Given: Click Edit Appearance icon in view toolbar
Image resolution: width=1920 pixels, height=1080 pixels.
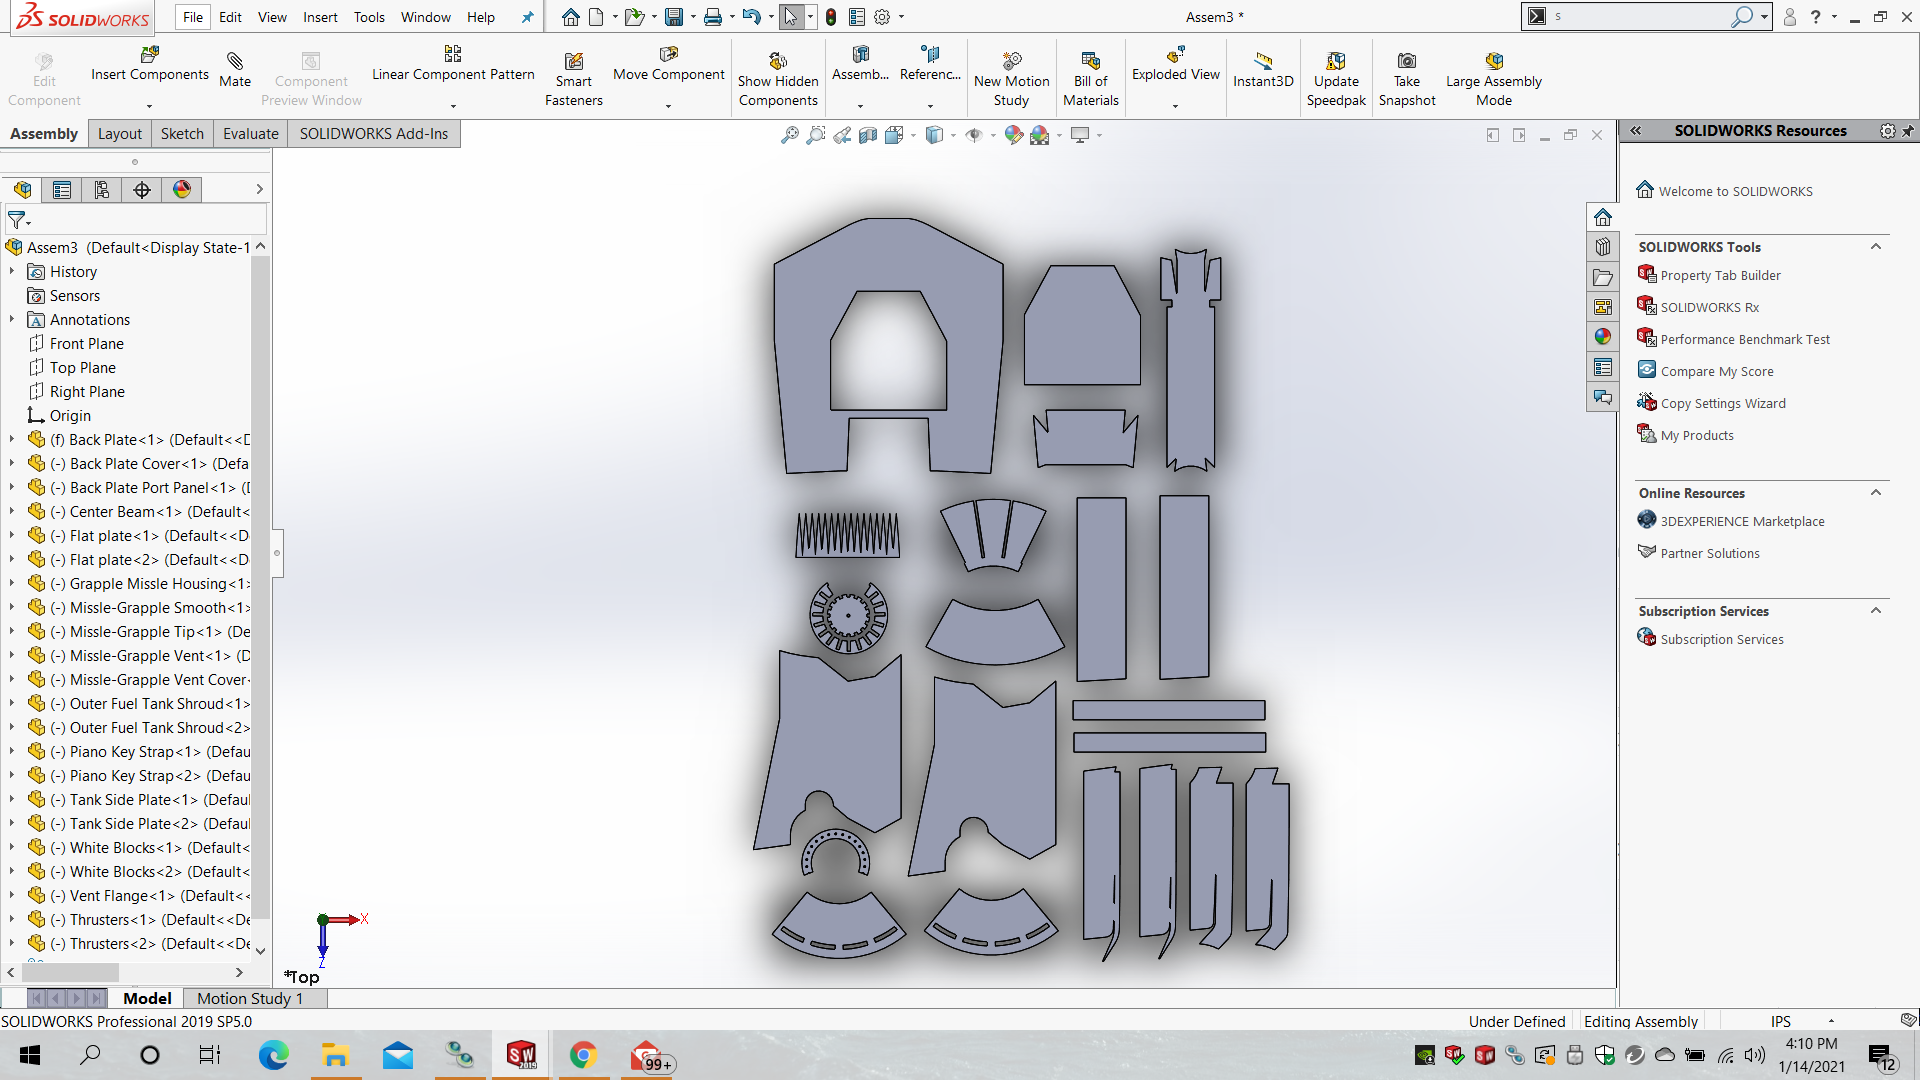Looking at the screenshot, I should tap(1014, 135).
